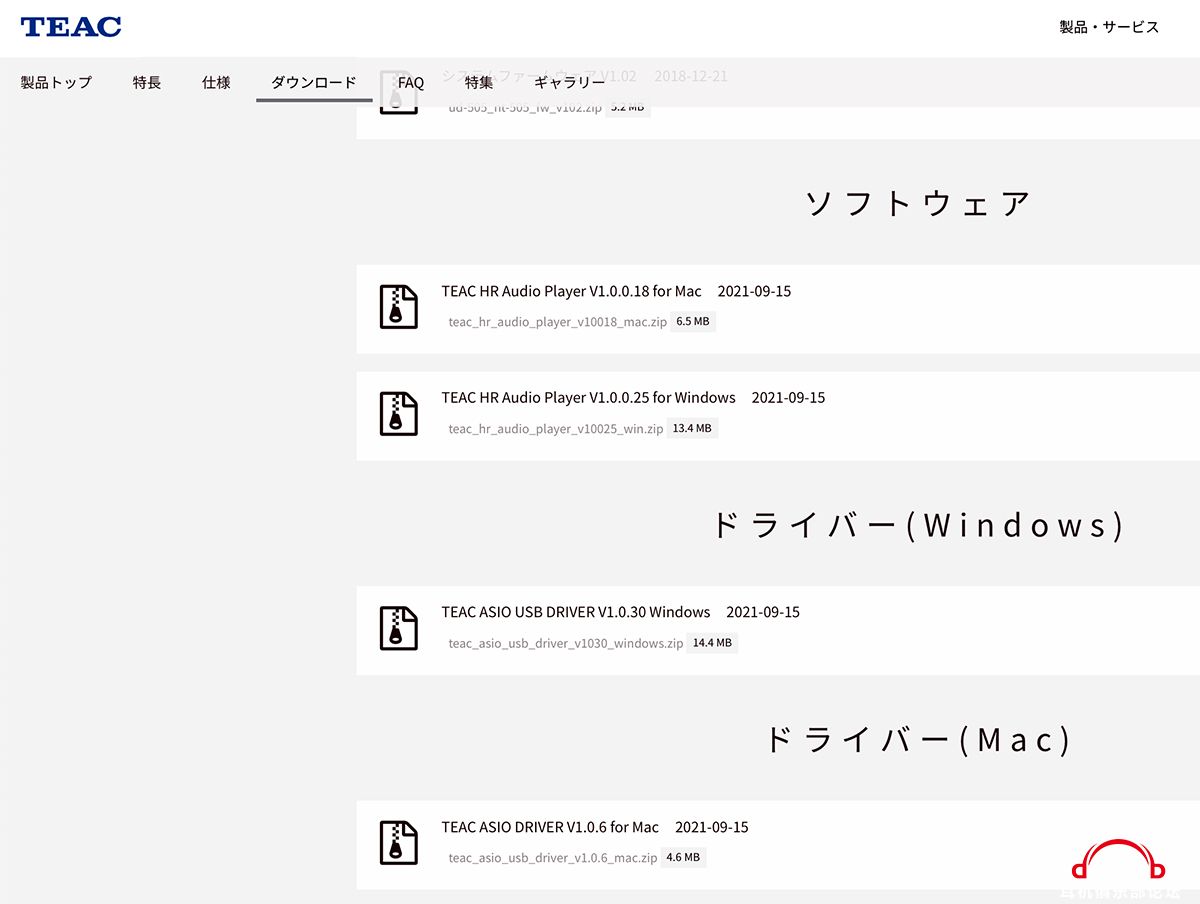Click the TEAC logo
1200x904 pixels.
(71, 27)
